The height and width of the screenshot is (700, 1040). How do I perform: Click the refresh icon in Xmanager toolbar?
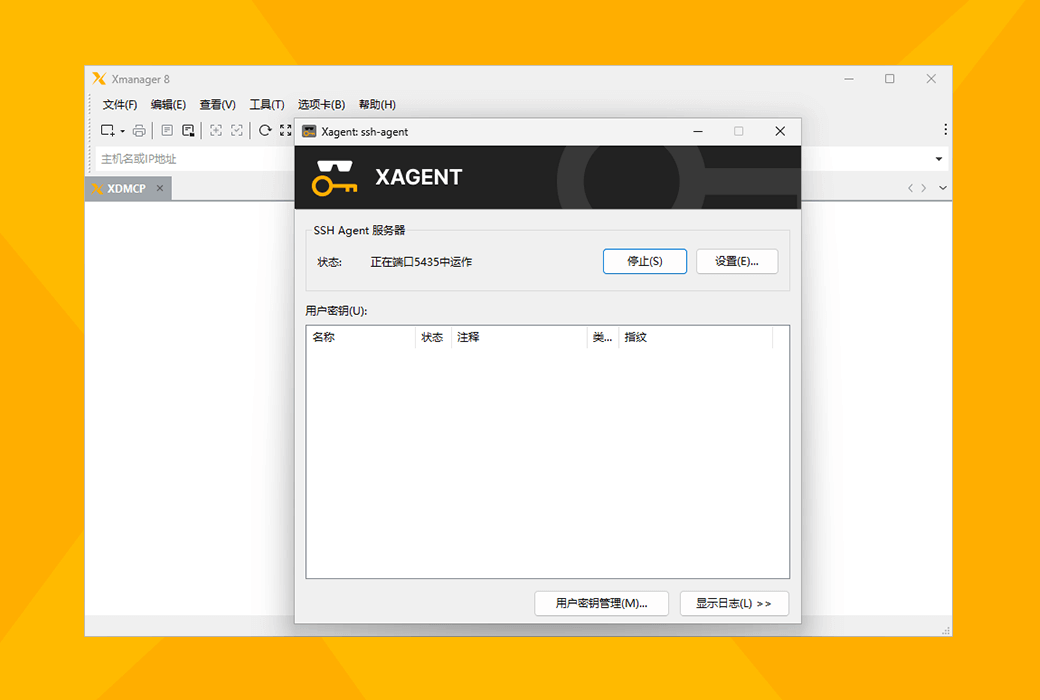coord(265,131)
